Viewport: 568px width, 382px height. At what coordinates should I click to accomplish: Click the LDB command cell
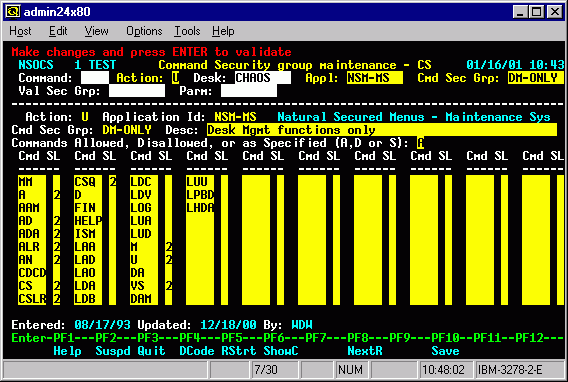point(88,299)
